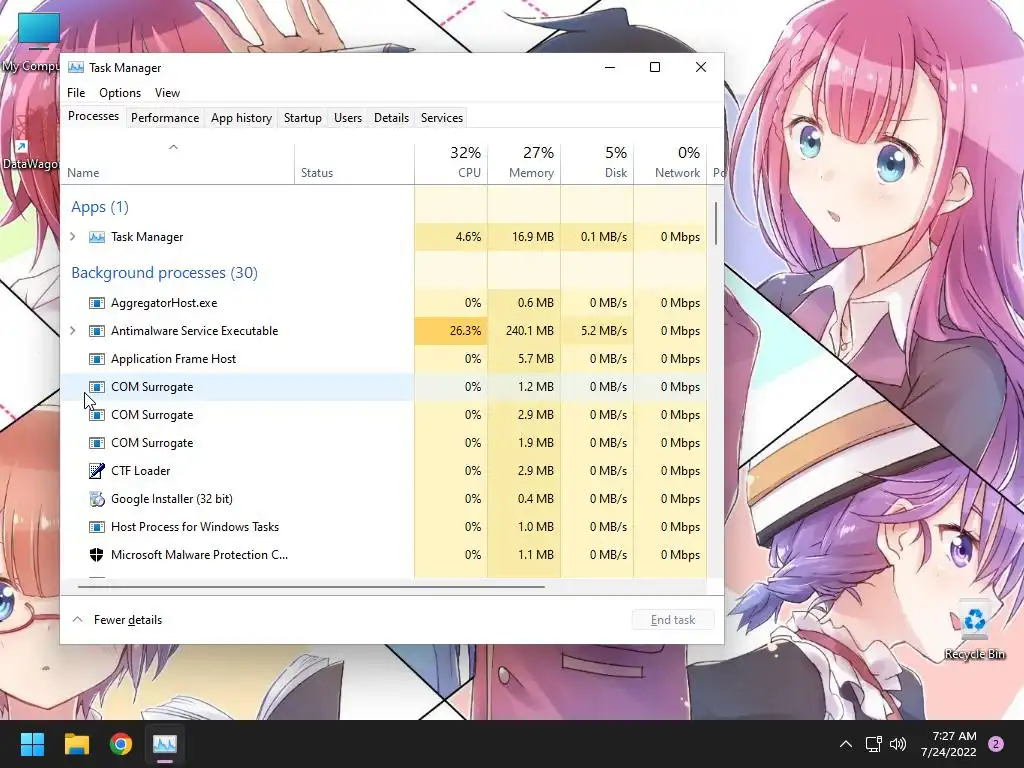Viewport: 1024px width, 768px height.
Task: Click the Task Manager app row icon
Action: pos(97,236)
